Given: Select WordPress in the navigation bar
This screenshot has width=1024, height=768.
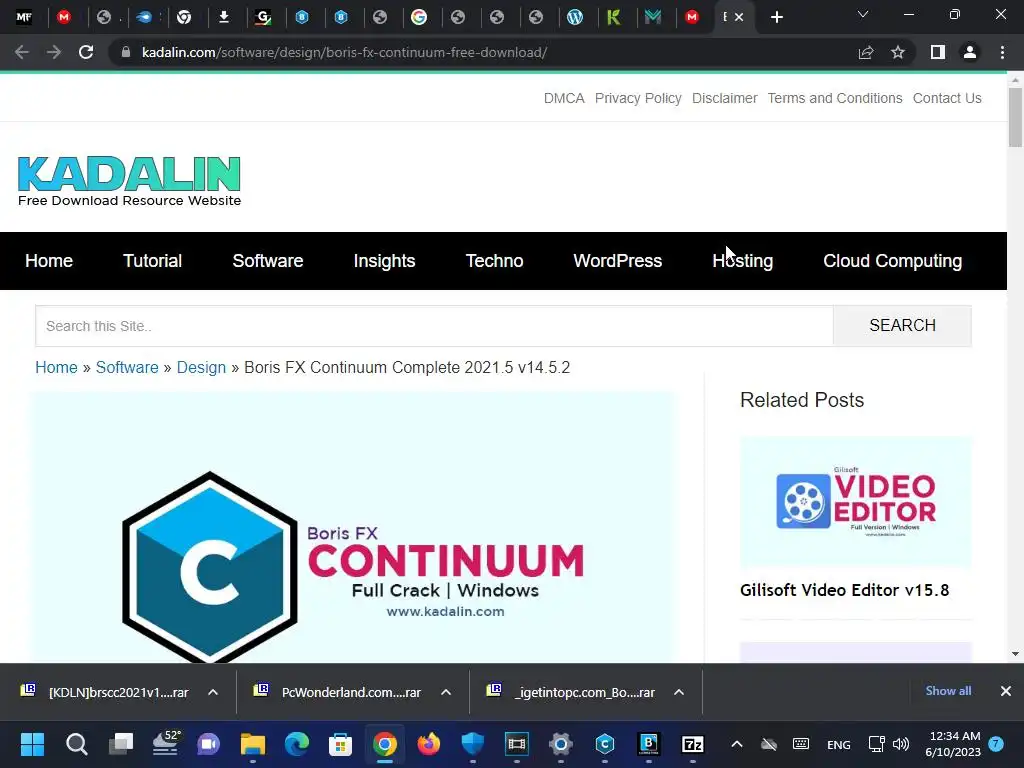Looking at the screenshot, I should click(x=618, y=261).
